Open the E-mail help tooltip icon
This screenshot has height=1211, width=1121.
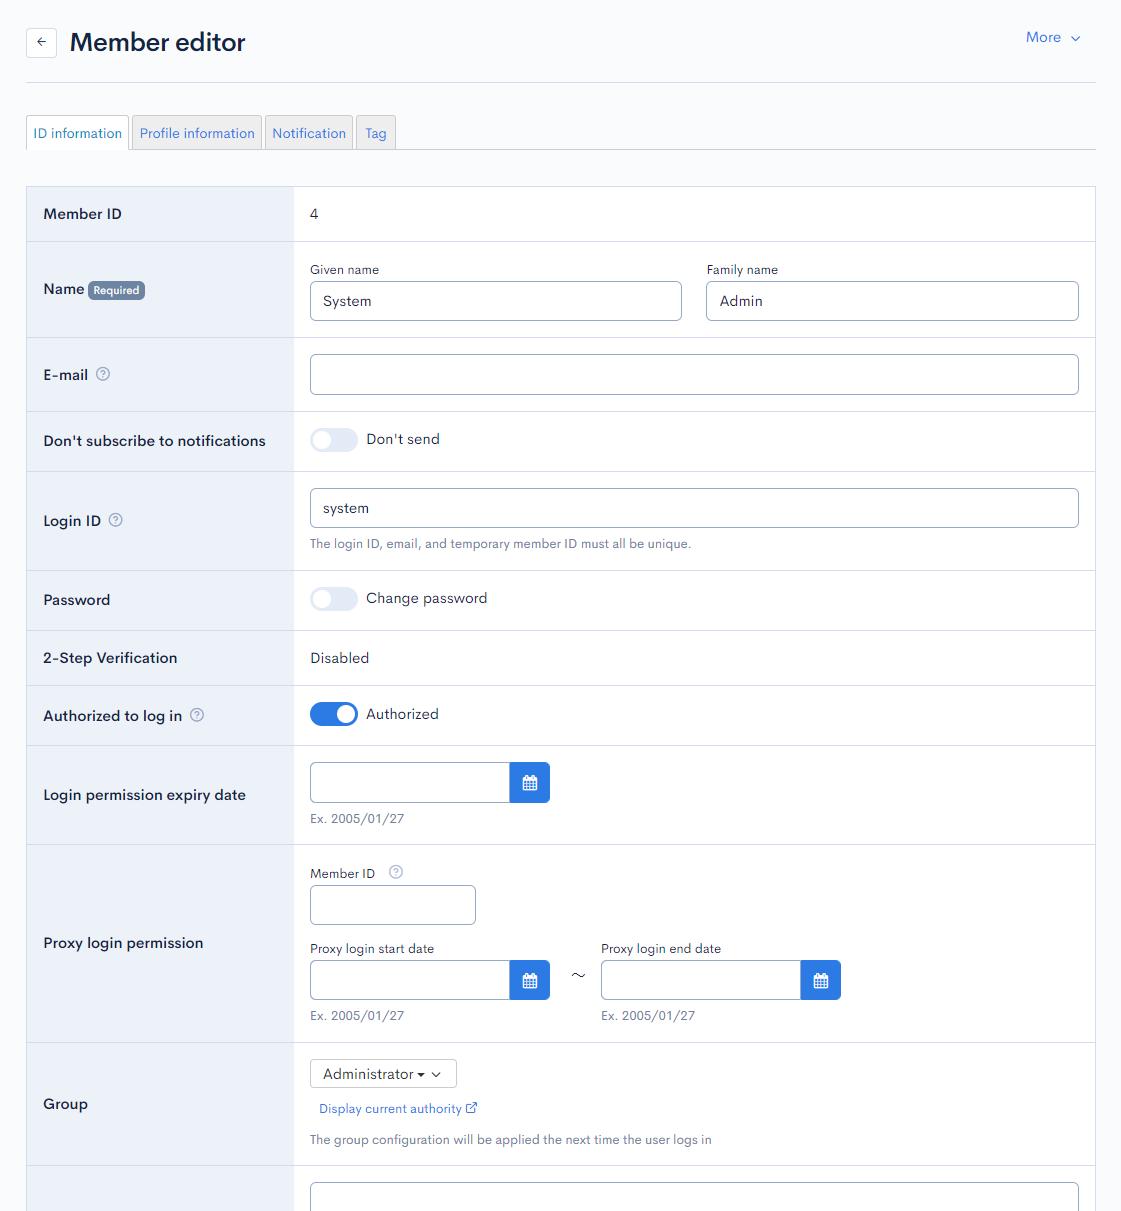point(104,374)
